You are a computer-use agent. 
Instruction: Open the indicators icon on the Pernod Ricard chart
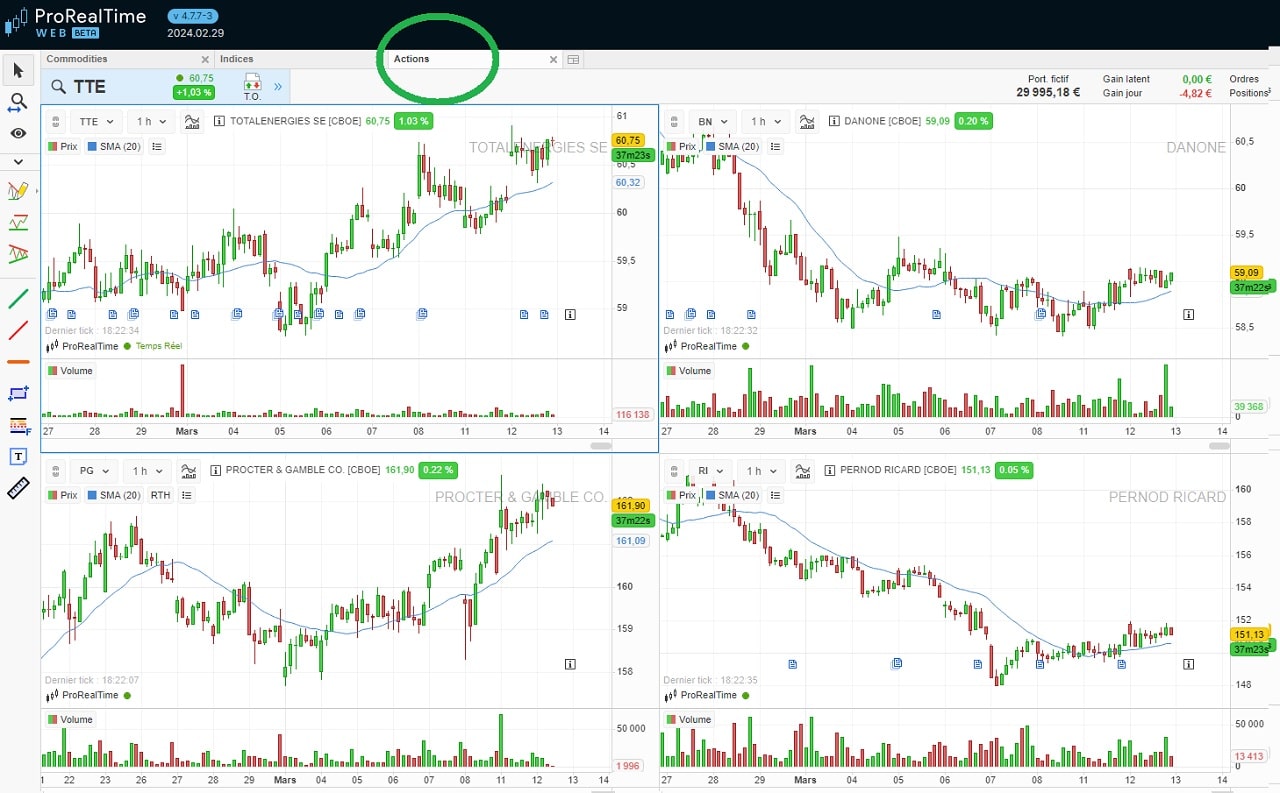click(802, 470)
